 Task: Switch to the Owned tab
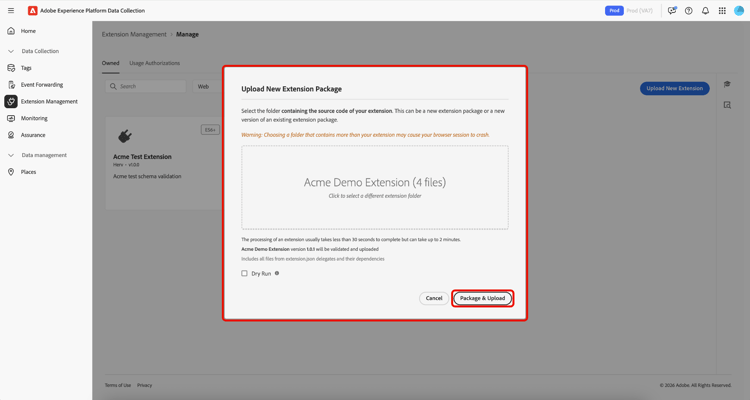click(110, 63)
